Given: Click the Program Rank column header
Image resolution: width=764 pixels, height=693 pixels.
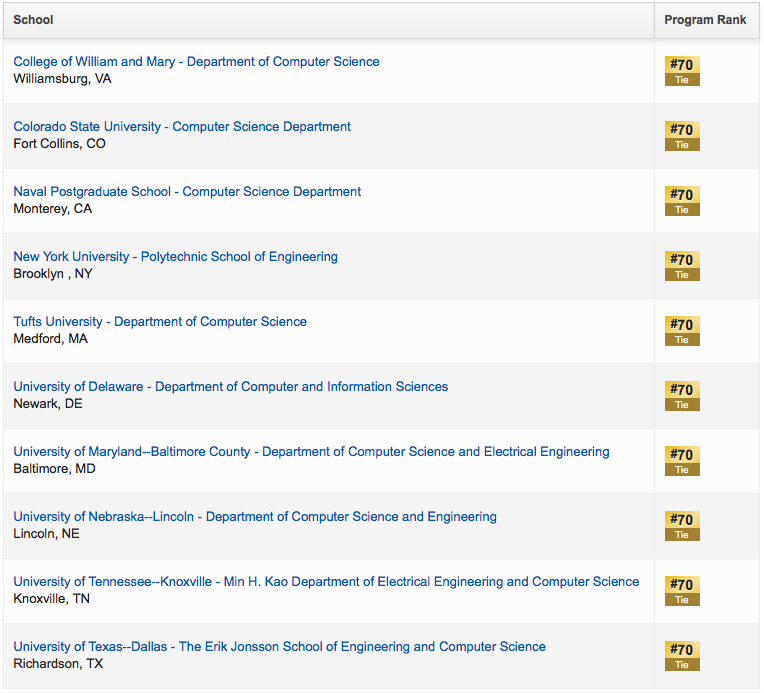Looking at the screenshot, I should [705, 20].
